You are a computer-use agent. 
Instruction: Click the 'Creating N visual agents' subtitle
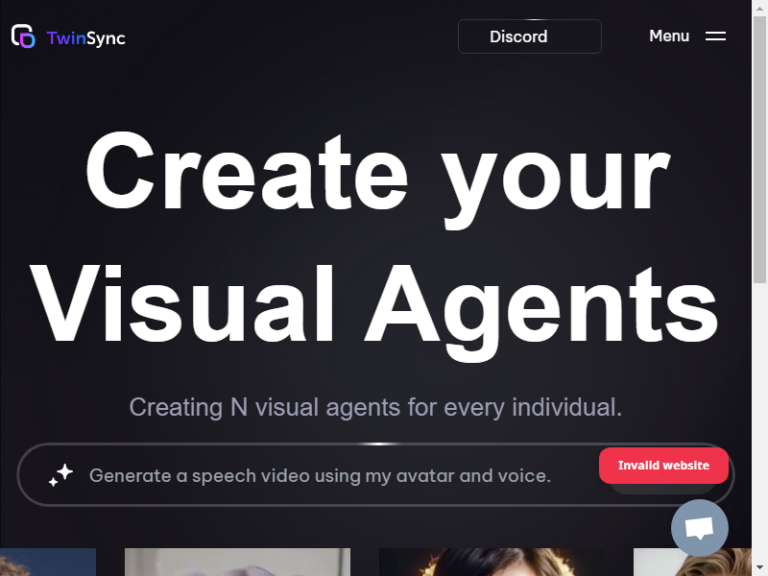375,407
